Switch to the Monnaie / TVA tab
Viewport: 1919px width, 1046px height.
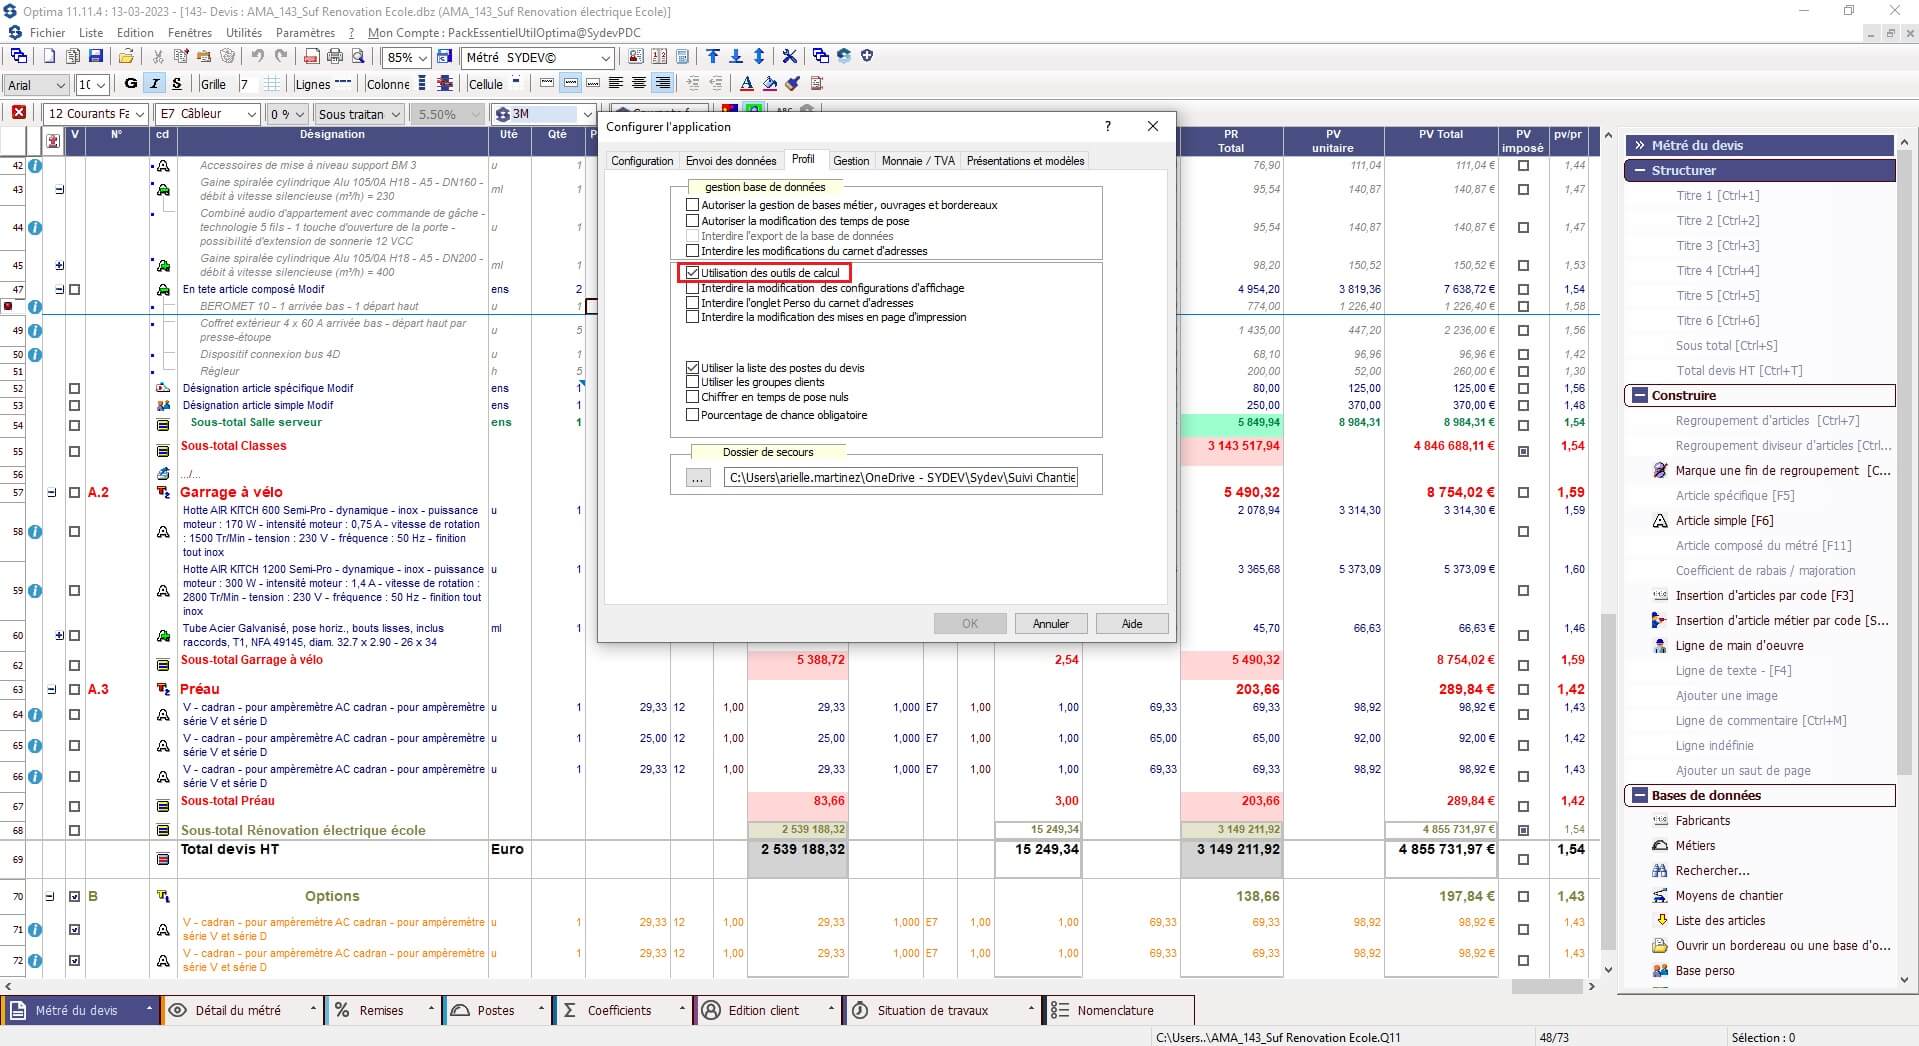[918, 160]
